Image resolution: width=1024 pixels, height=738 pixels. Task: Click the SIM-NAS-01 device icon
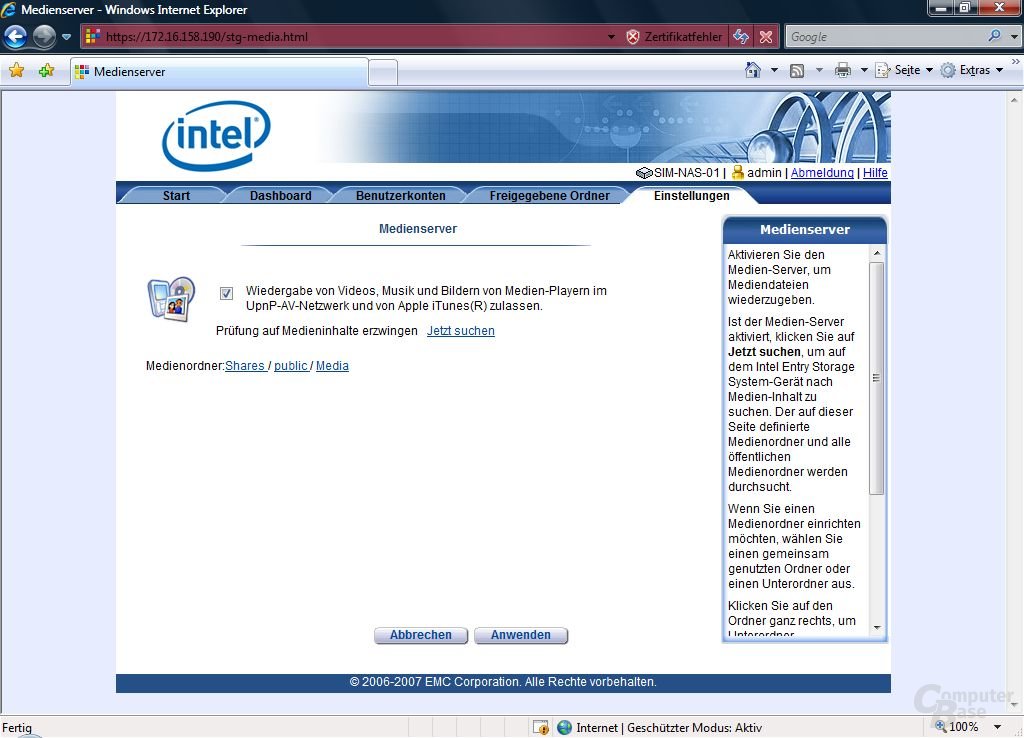pos(644,173)
